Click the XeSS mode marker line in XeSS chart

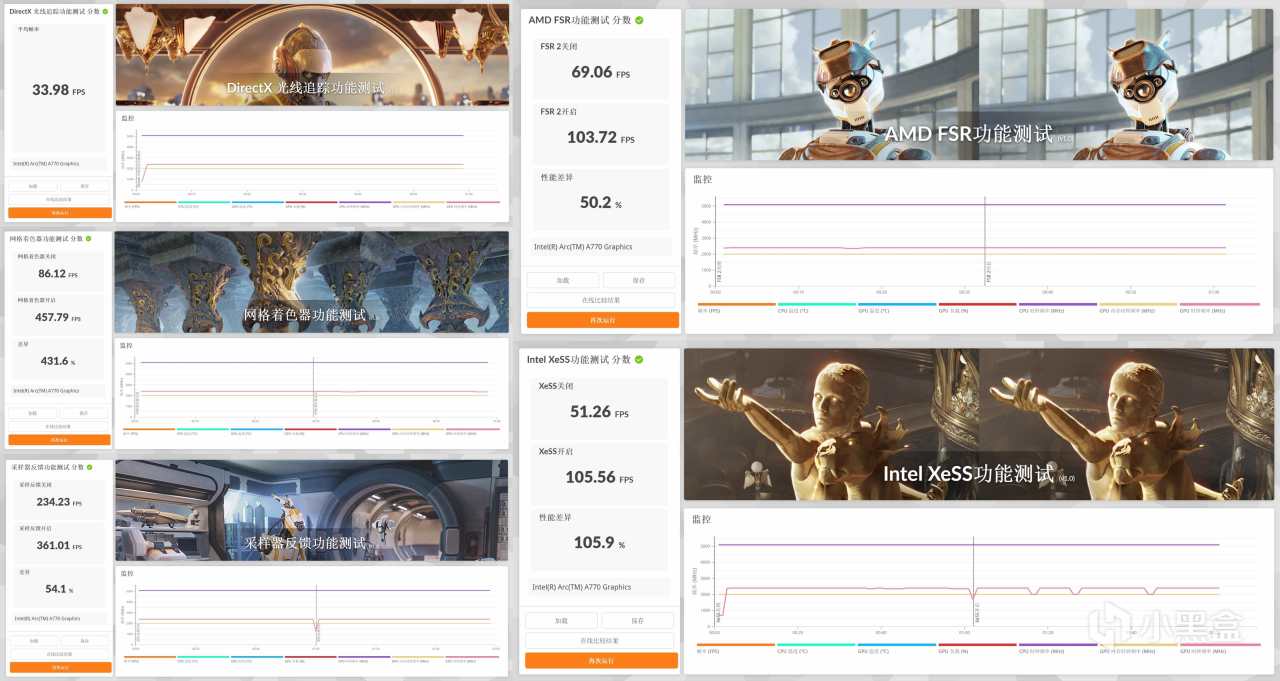pos(974,580)
